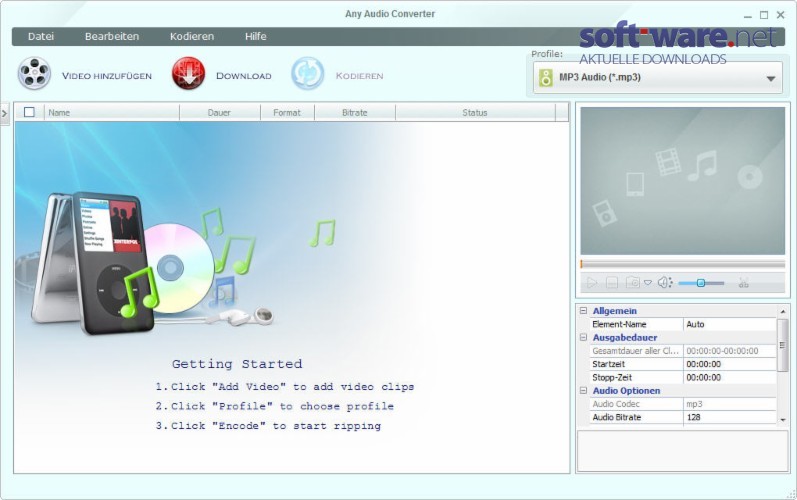This screenshot has width=797, height=500.
Task: Select the Element-Name label
Action: [x=619, y=324]
